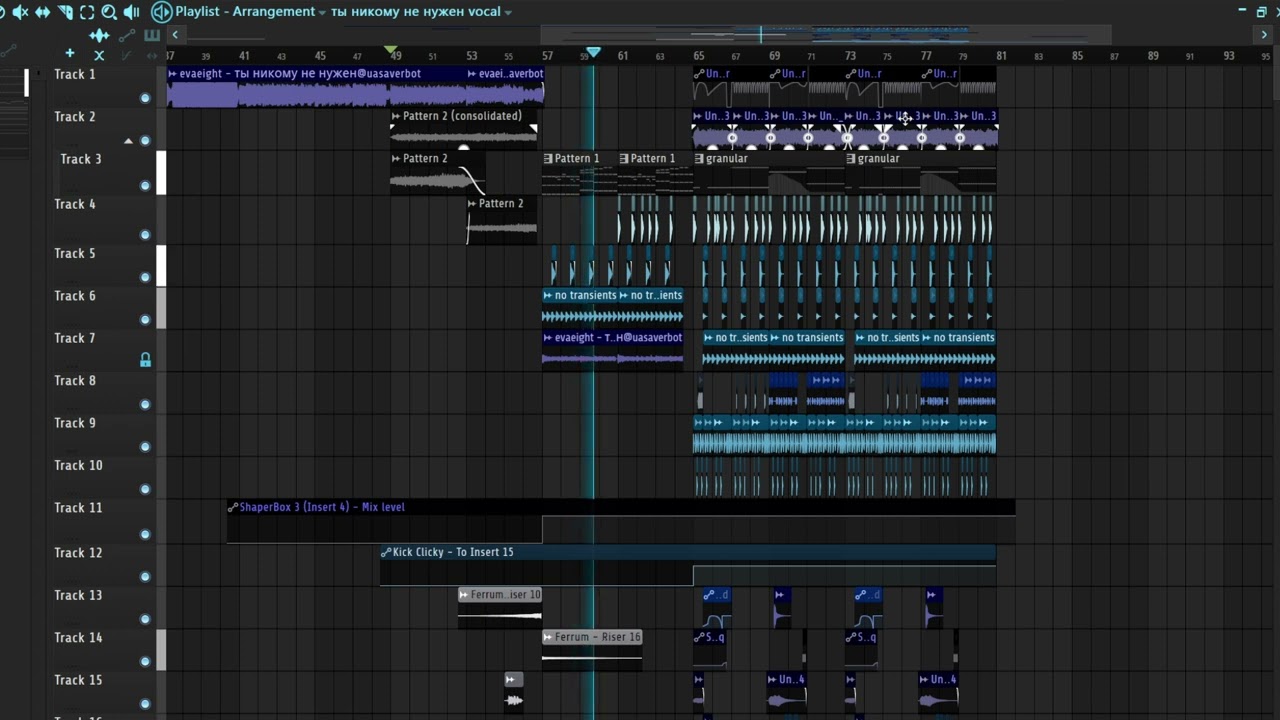1280x720 pixels.
Task: Choose the Zoom magnifier tool
Action: pyautogui.click(x=108, y=12)
